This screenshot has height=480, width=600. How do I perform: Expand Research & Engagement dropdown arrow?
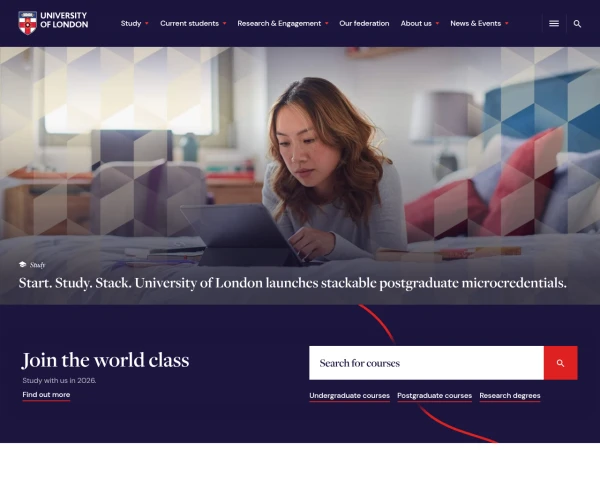(x=326, y=24)
